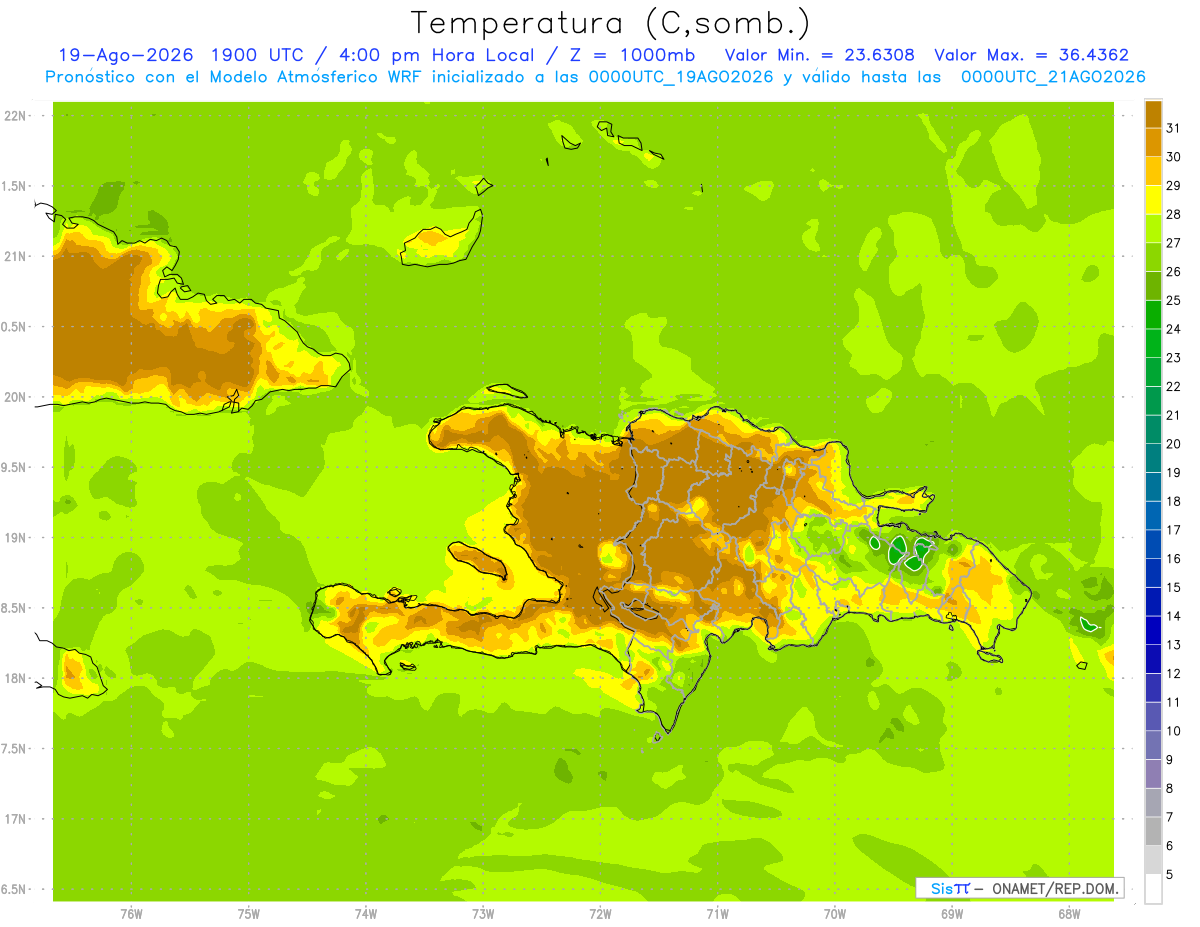Click the 1900 UTC time label
The width and height of the screenshot is (1200, 927).
[x=257, y=55]
